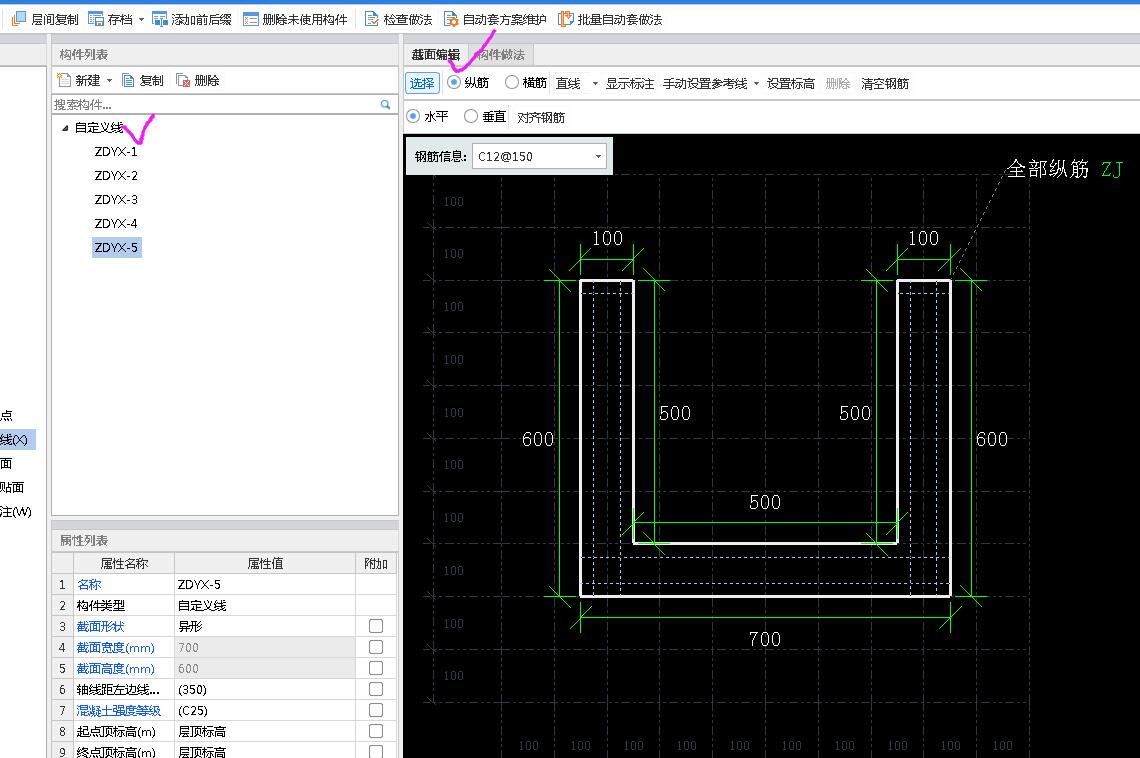Click the 属性名称 column header

tap(124, 563)
